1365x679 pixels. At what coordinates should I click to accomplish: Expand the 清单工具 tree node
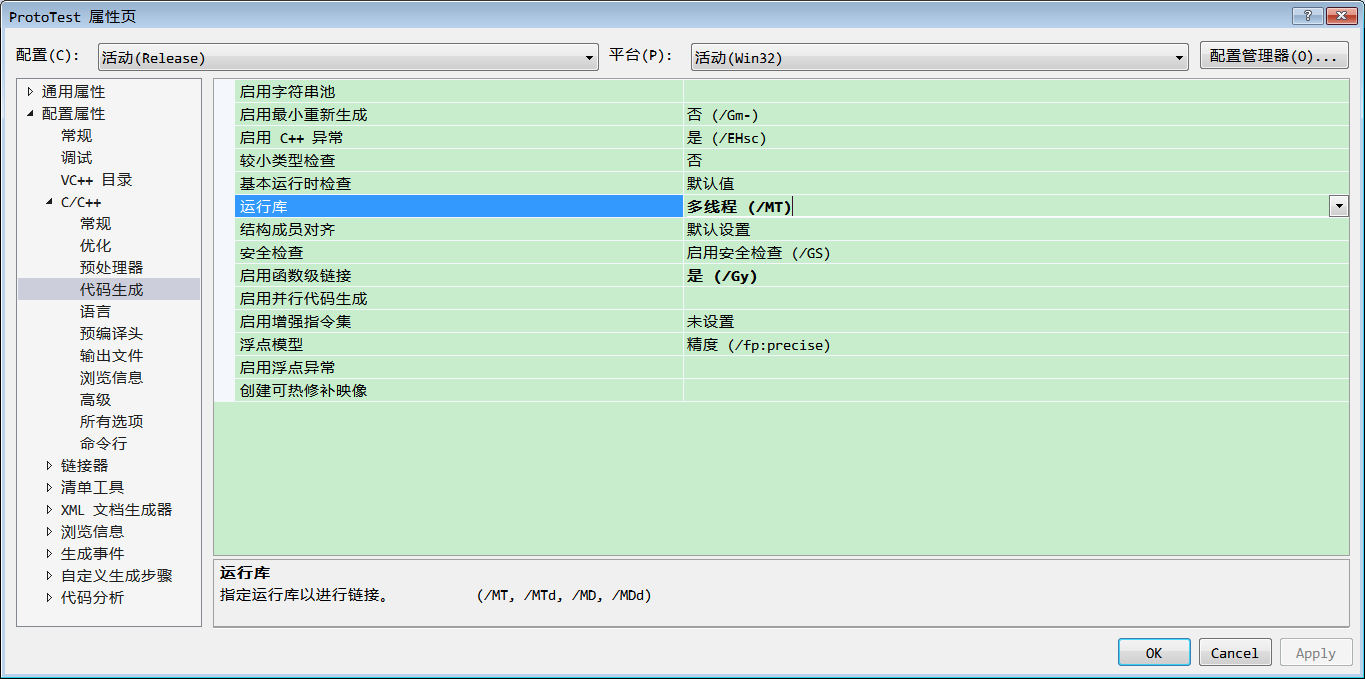[50, 488]
